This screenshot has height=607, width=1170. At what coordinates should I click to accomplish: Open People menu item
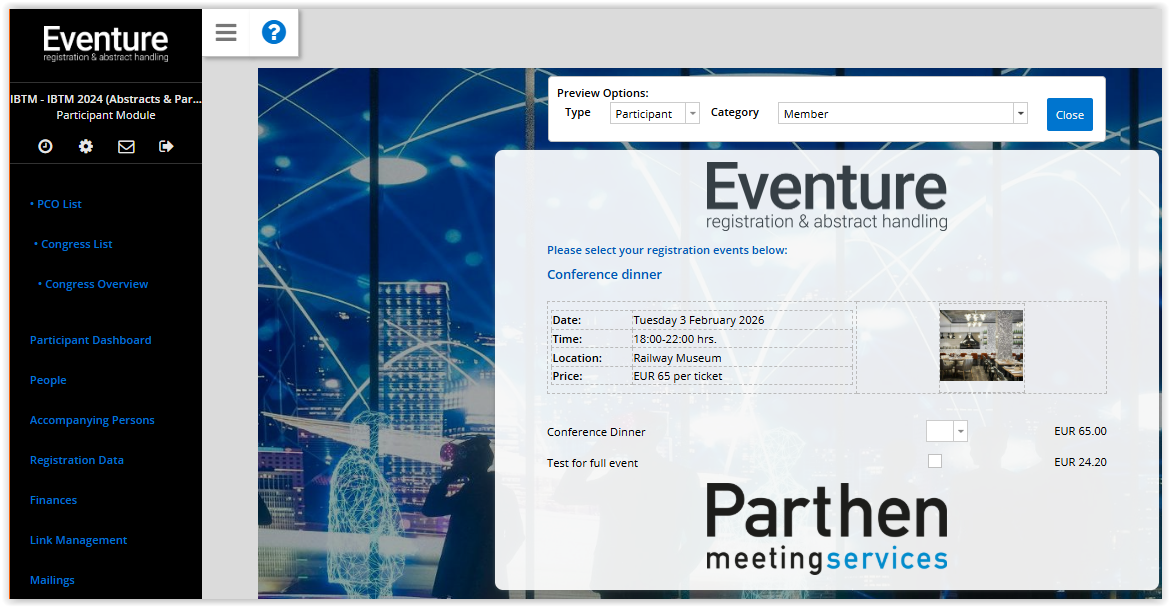[x=48, y=380]
